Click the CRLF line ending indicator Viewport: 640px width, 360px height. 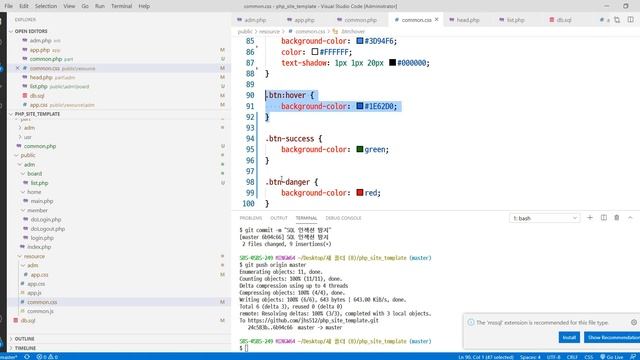tap(572, 357)
